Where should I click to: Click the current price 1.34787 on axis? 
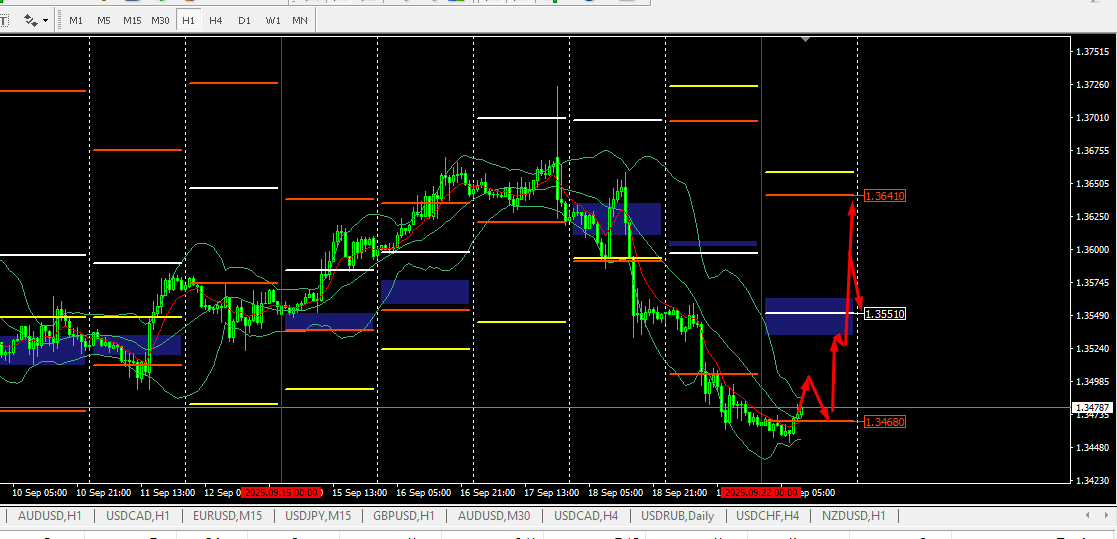point(1093,407)
